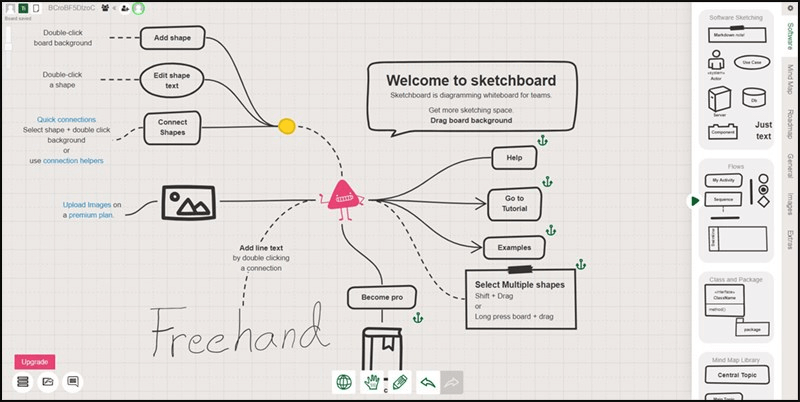This screenshot has height=402, width=800.
Task: Open the Roadmap tab
Action: [x=790, y=125]
